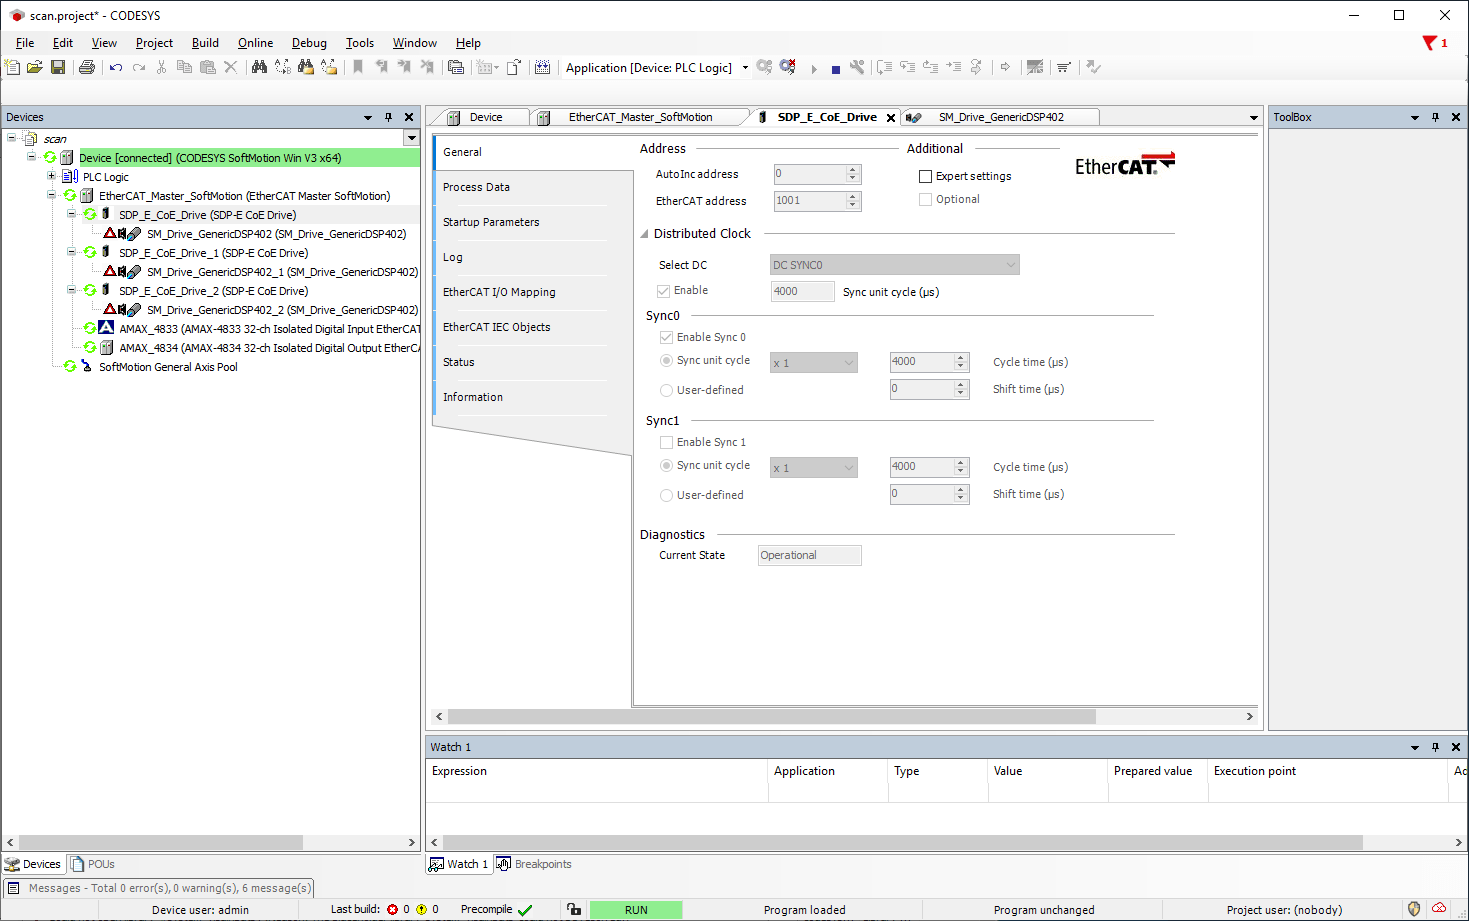Click the Breakpoints toolbar icon
This screenshot has height=921, width=1469.
504,864
